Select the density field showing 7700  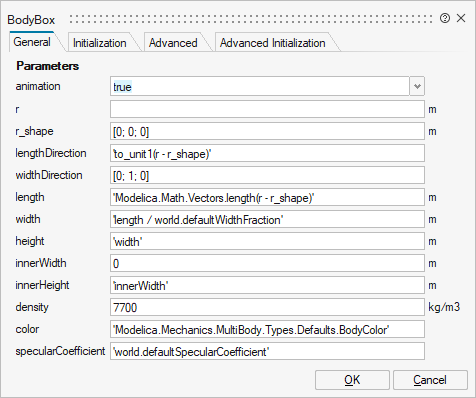pyautogui.click(x=267, y=307)
